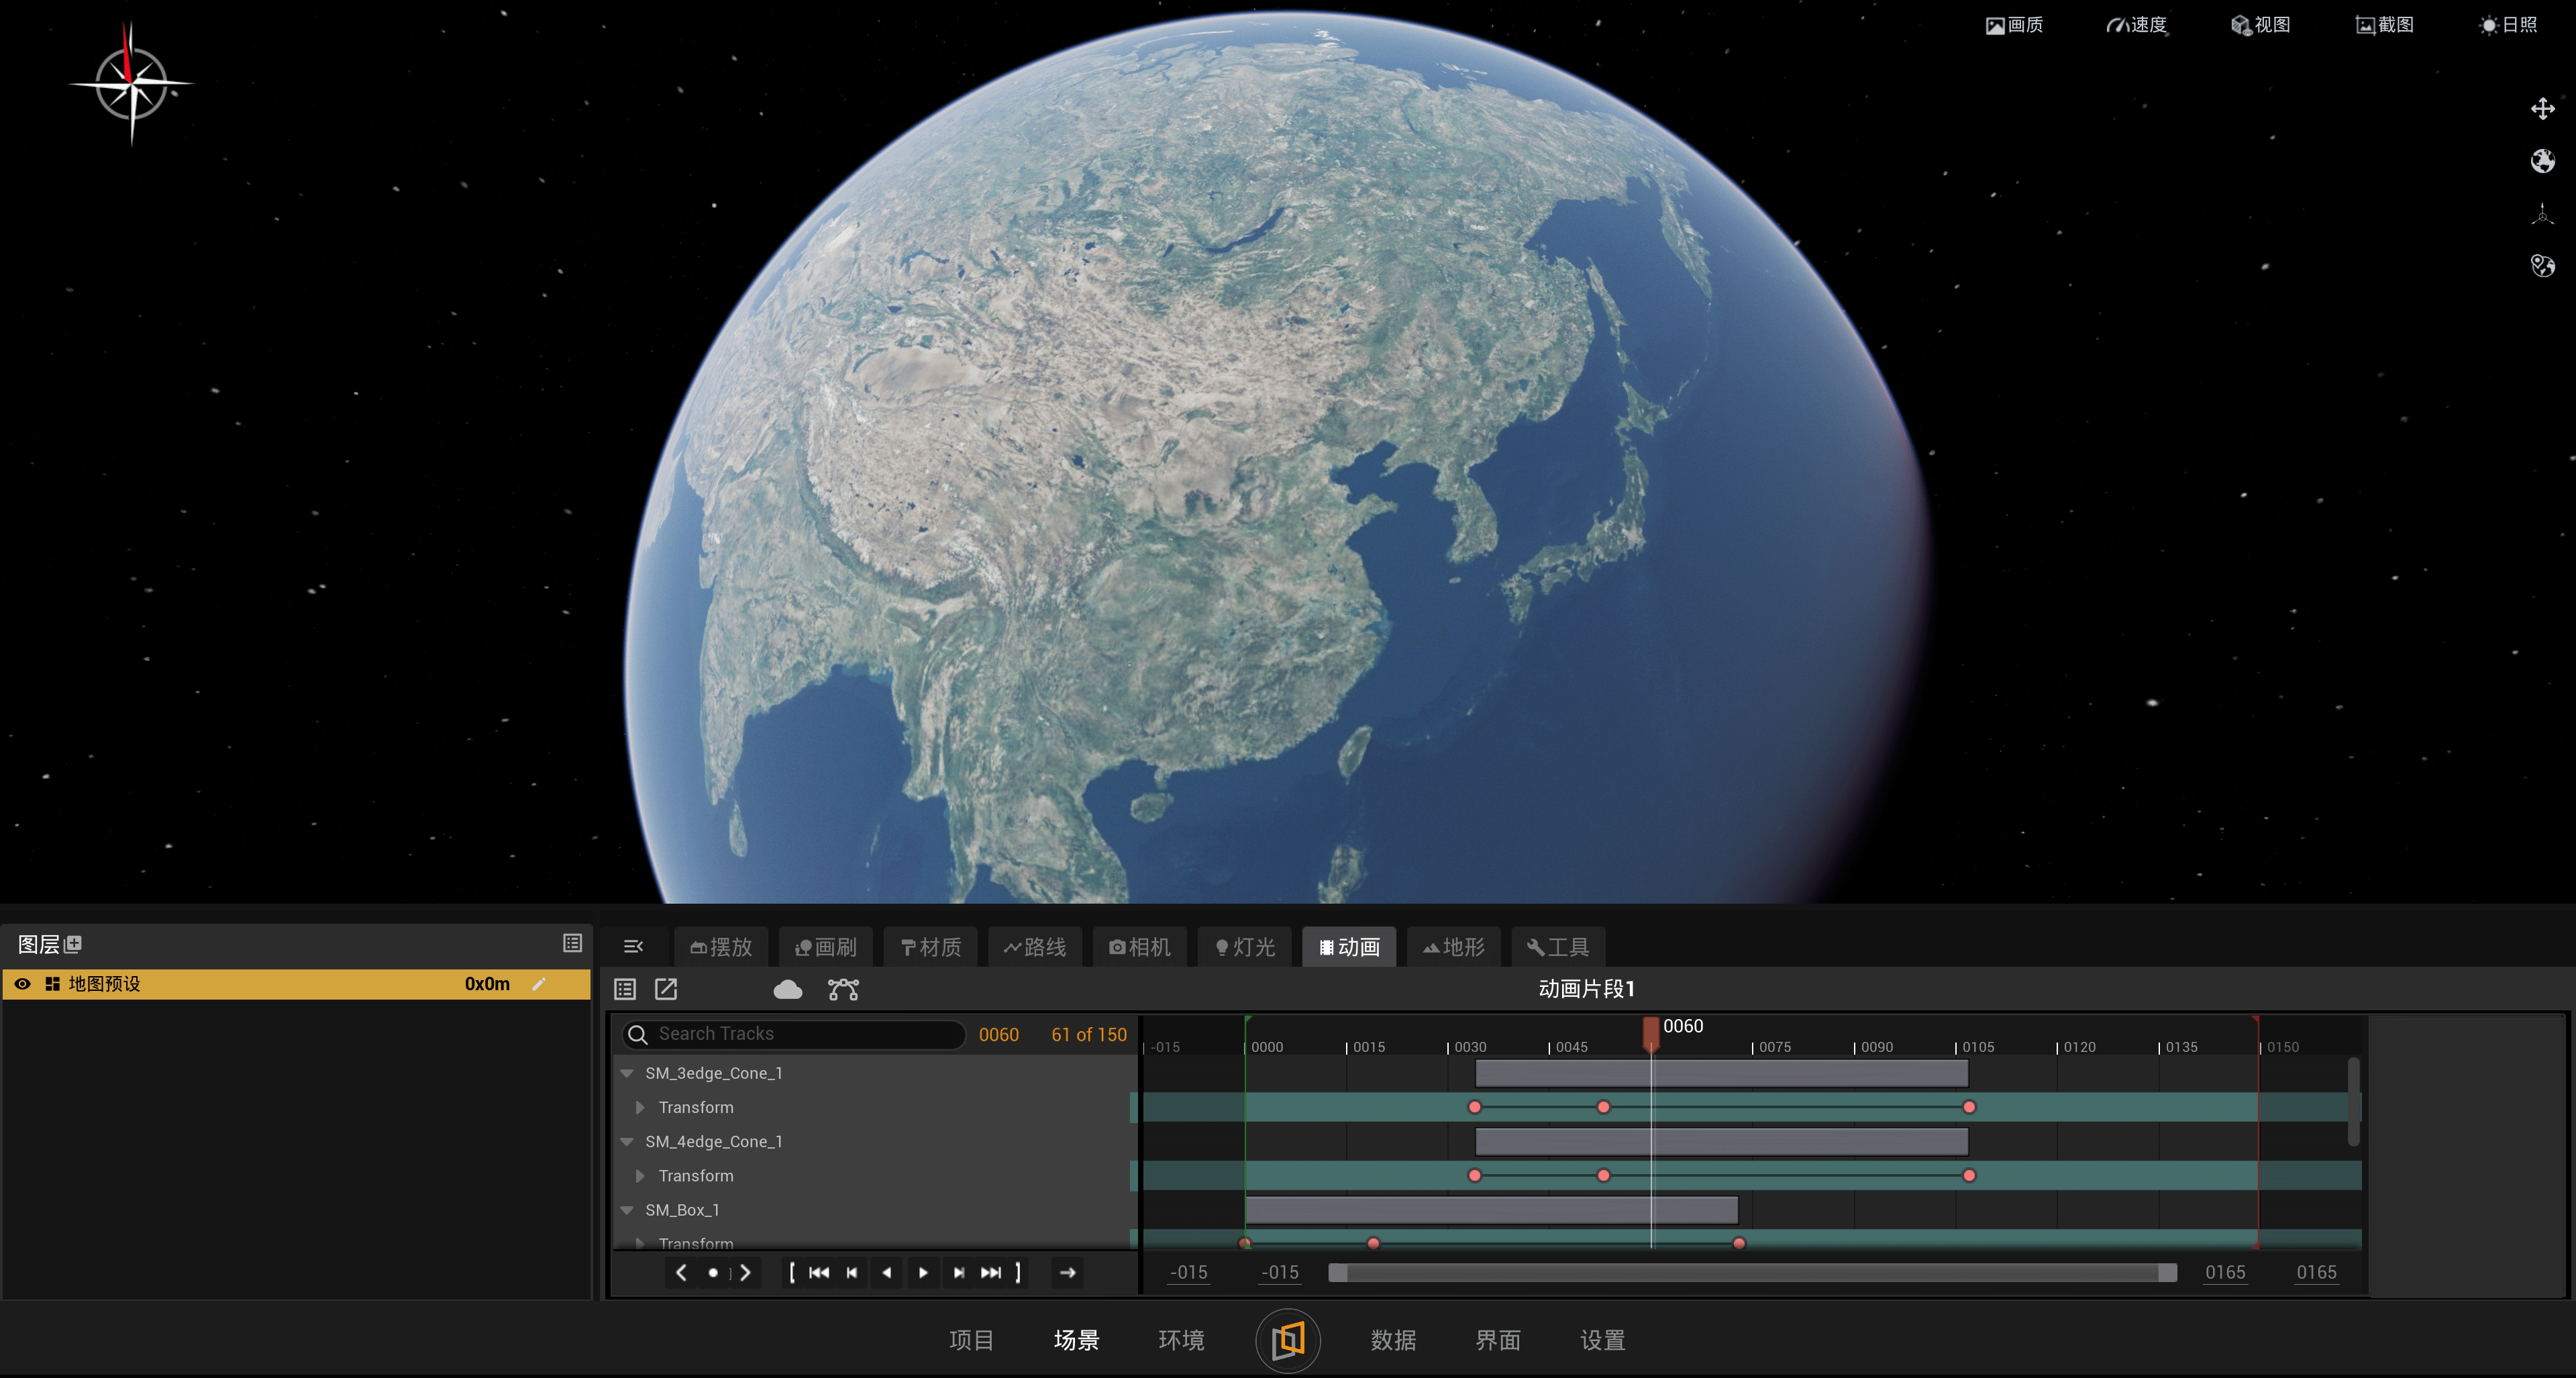Jump to the sequence start button

(x=818, y=1272)
